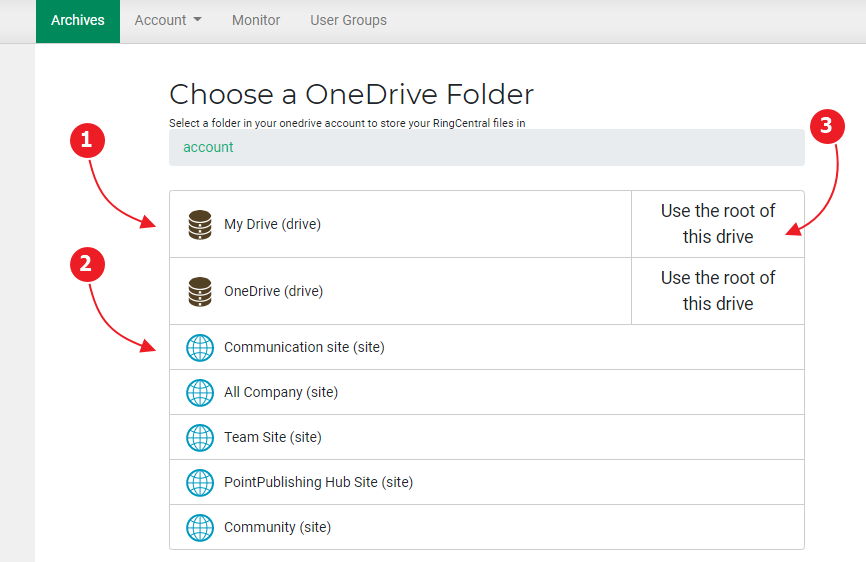The height and width of the screenshot is (562, 866).
Task: Expand the Account dropdown menu
Action: tap(168, 20)
